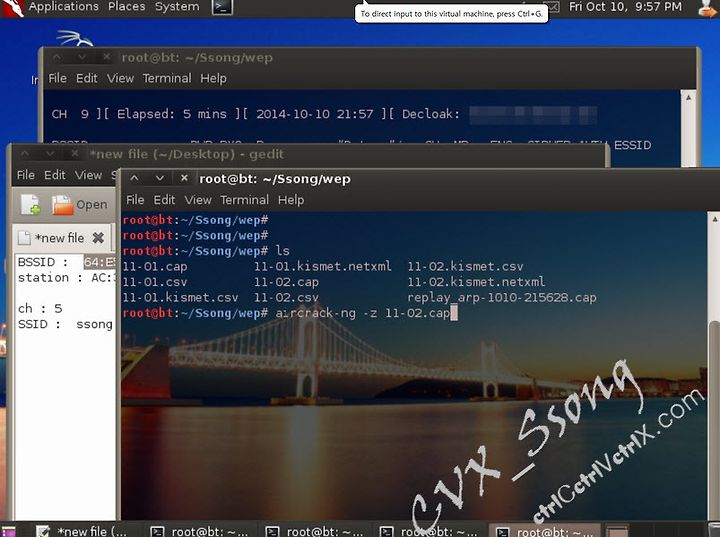Switch to the second root@bt taskbar item
Screen dimensions: 720x537
coord(316,531)
